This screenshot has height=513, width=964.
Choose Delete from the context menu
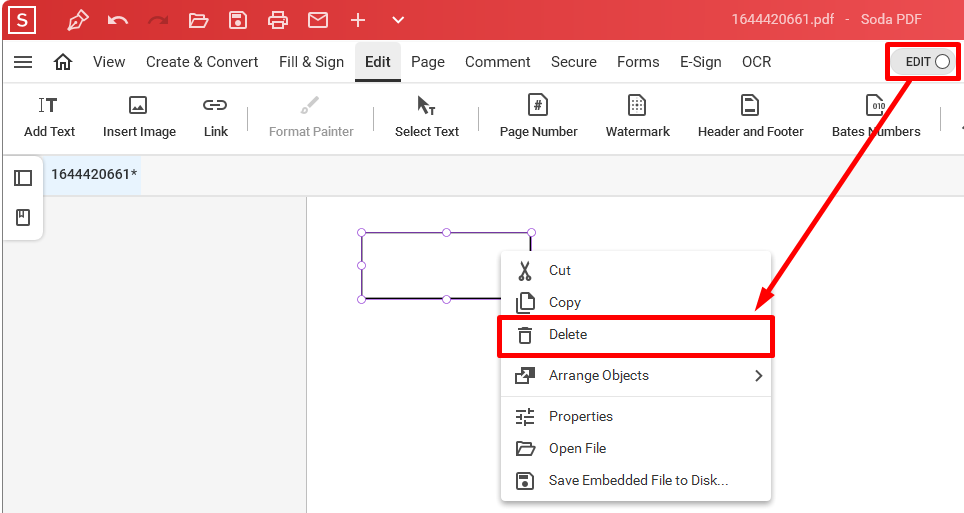point(636,335)
